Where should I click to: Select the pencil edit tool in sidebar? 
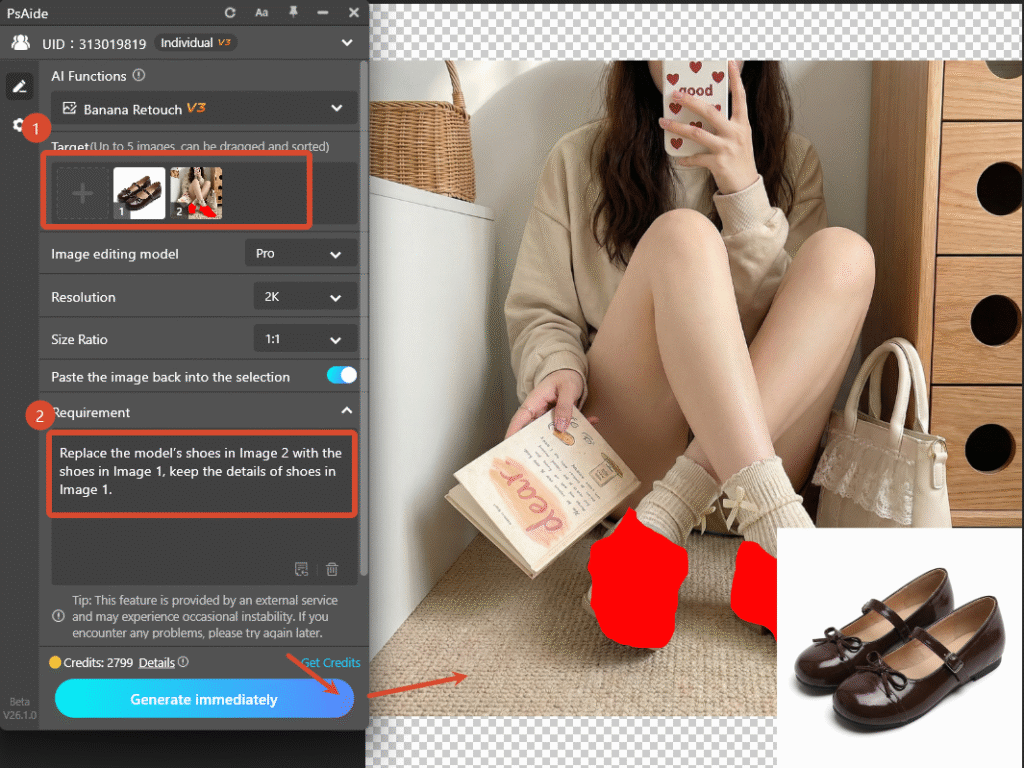click(x=19, y=86)
